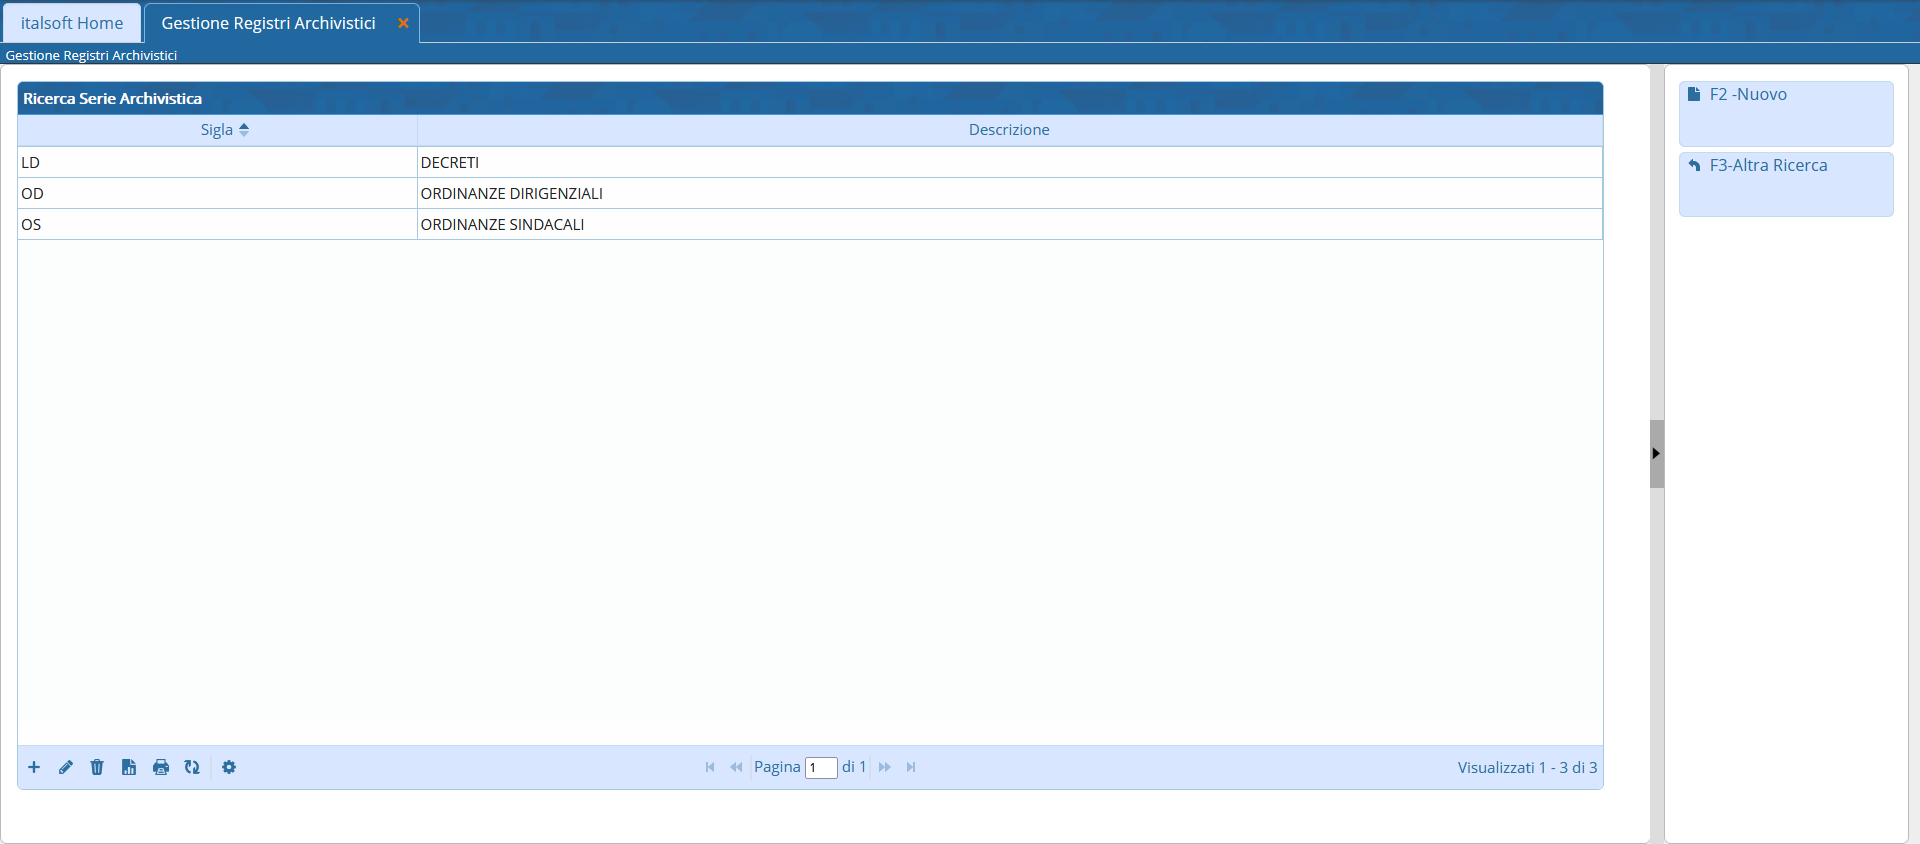Switch to the italsoft Home tab

point(72,23)
